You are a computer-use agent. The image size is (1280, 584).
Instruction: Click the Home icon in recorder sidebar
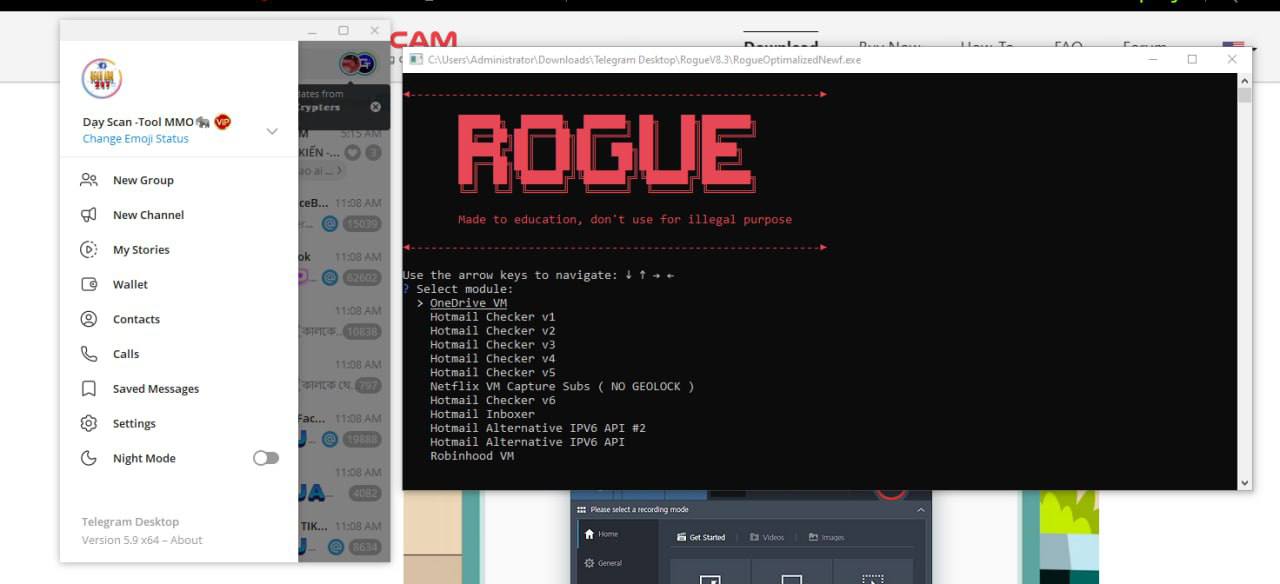pyautogui.click(x=587, y=534)
